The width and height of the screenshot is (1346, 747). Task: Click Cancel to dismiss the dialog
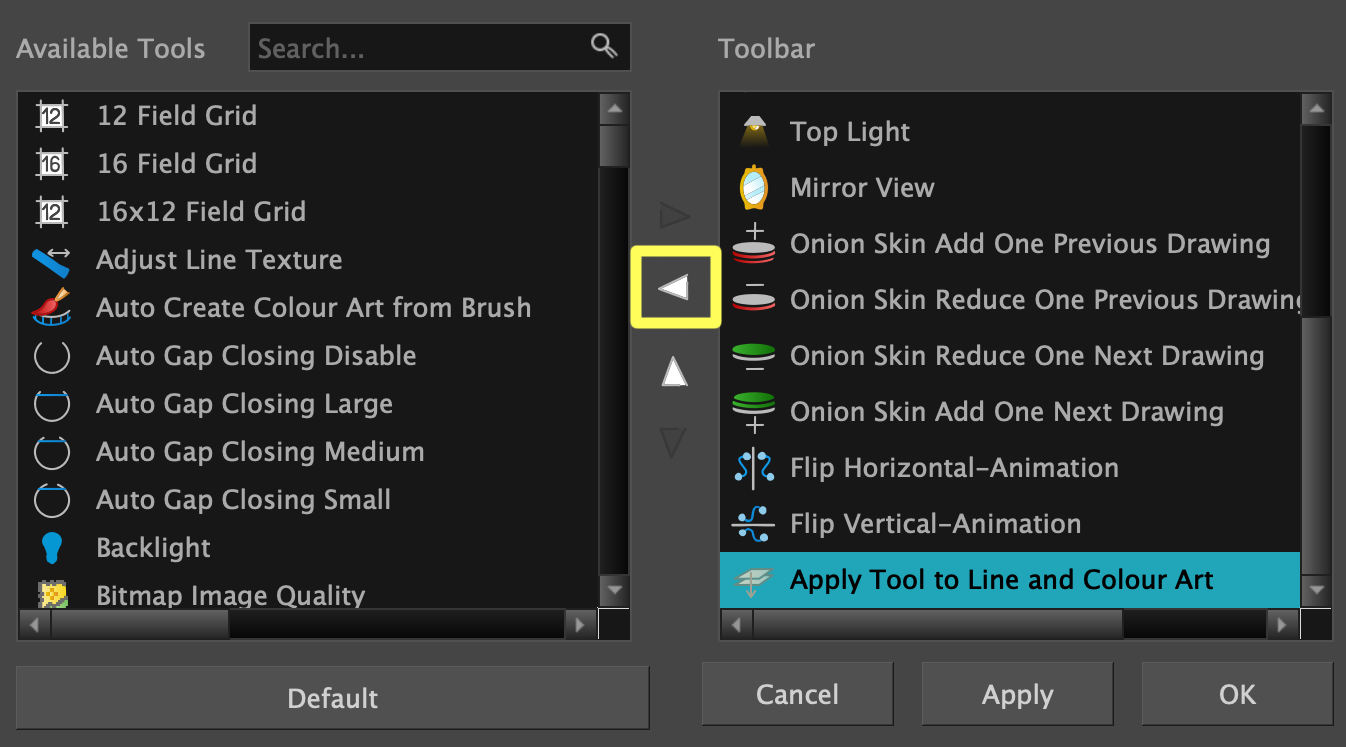(797, 694)
